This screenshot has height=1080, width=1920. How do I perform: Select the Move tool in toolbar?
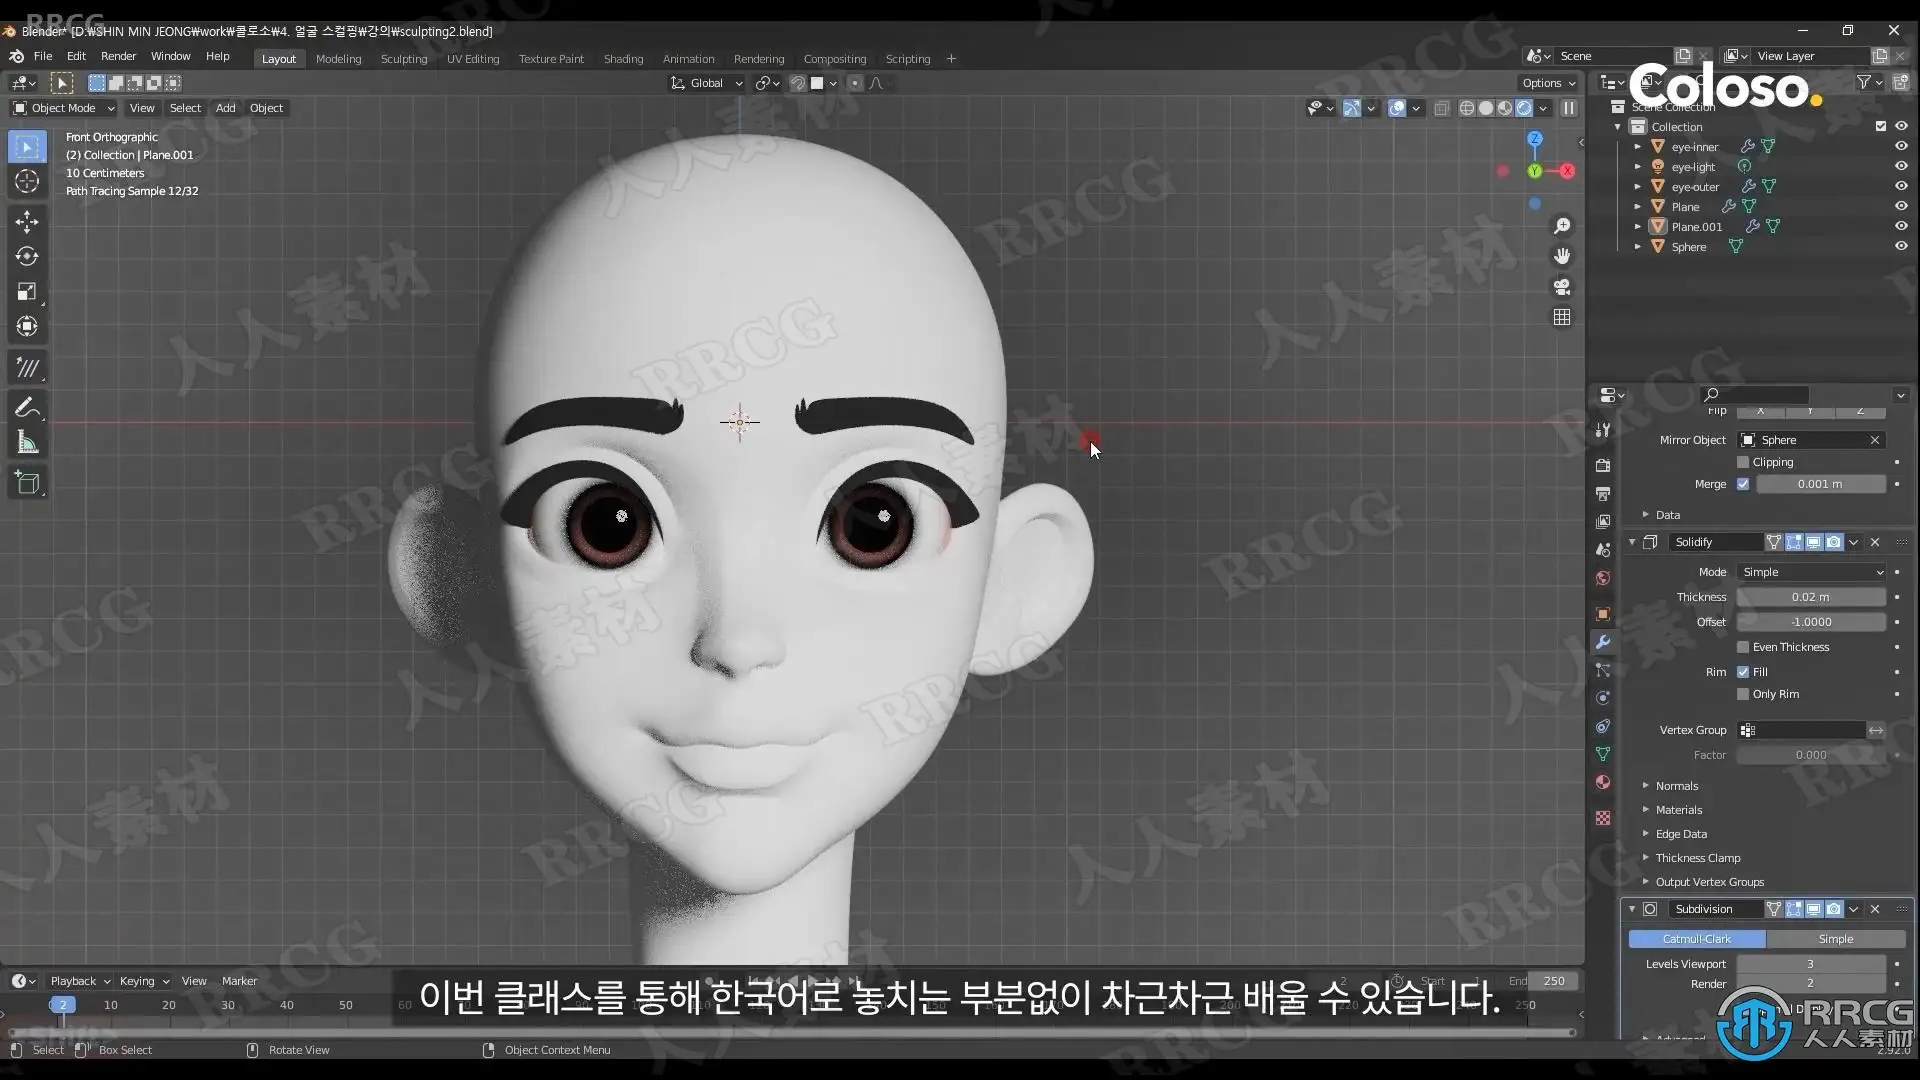pyautogui.click(x=27, y=221)
